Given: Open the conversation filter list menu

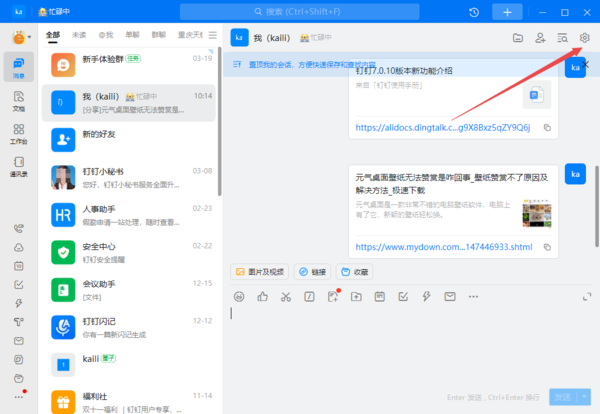Looking at the screenshot, I should click(212, 35).
